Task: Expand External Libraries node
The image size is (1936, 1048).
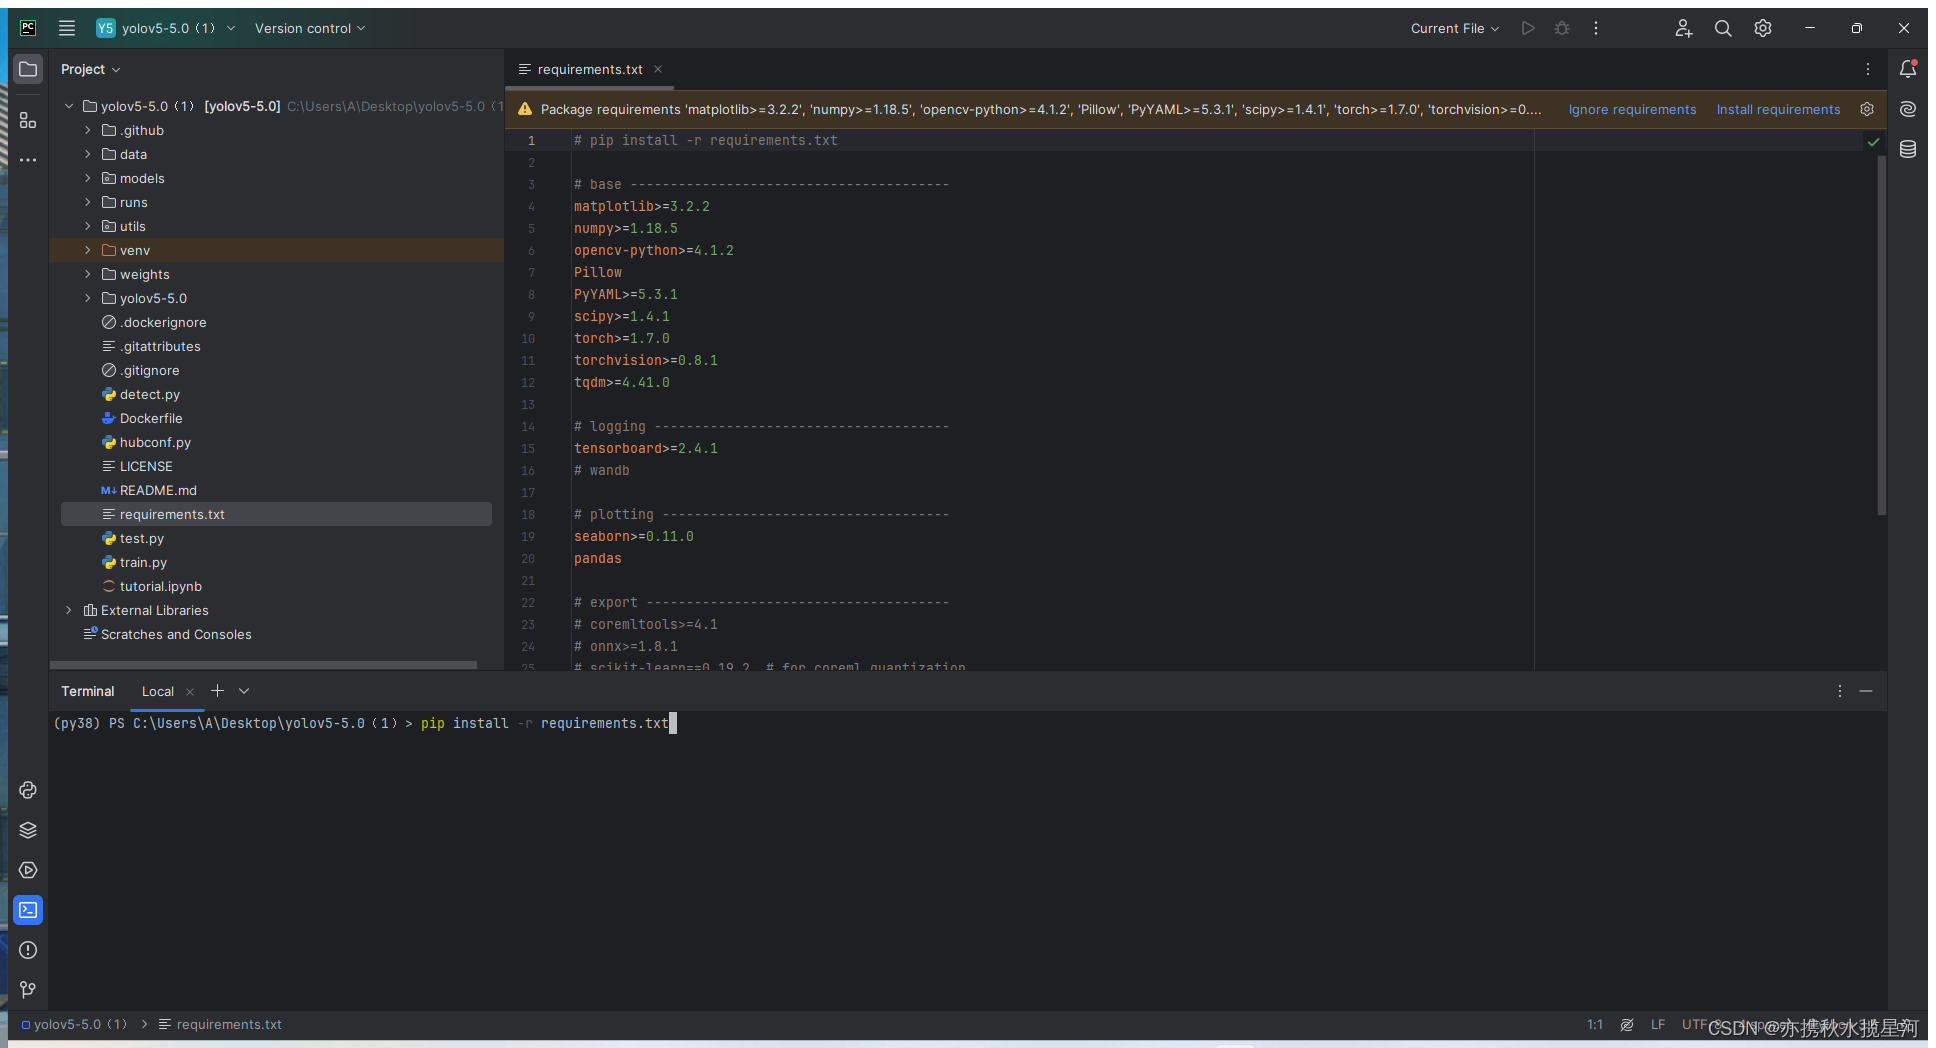Action: point(69,610)
